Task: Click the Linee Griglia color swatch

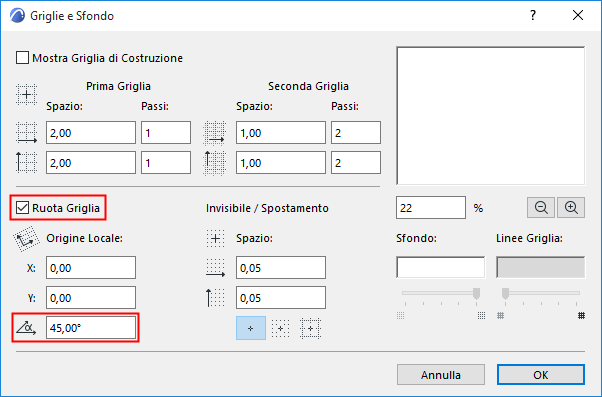Action: coord(541,267)
